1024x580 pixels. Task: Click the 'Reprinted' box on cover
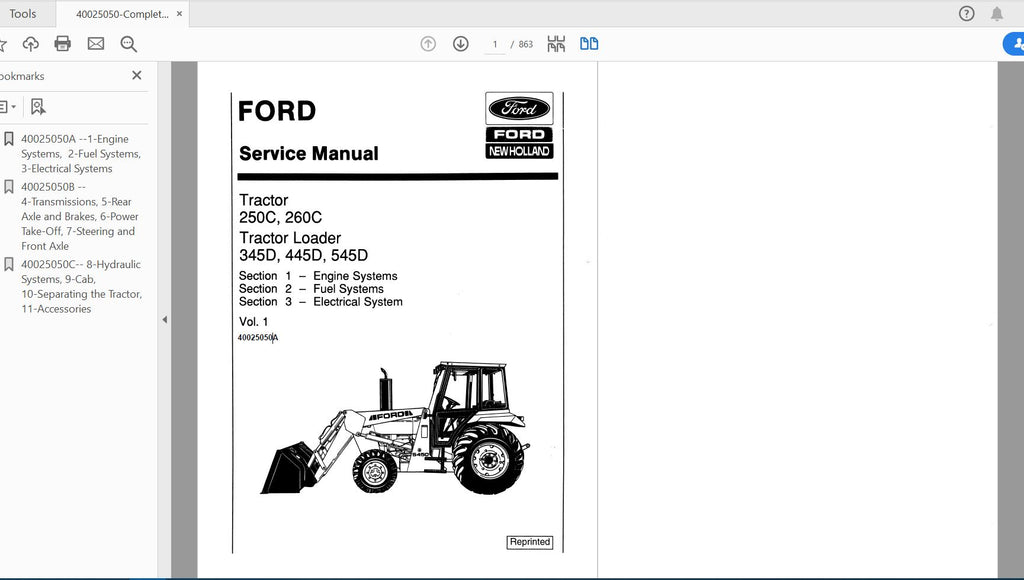pyautogui.click(x=530, y=542)
